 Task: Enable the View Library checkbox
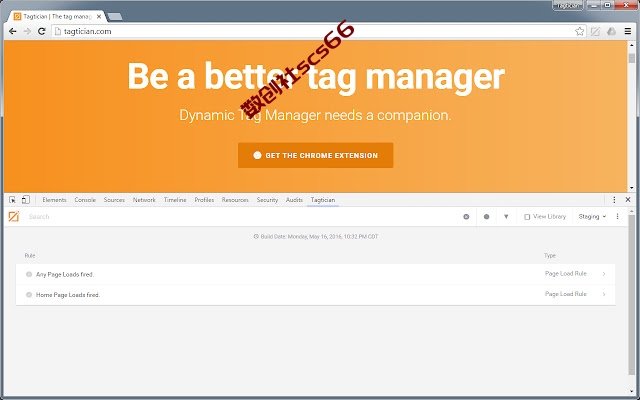tap(527, 217)
